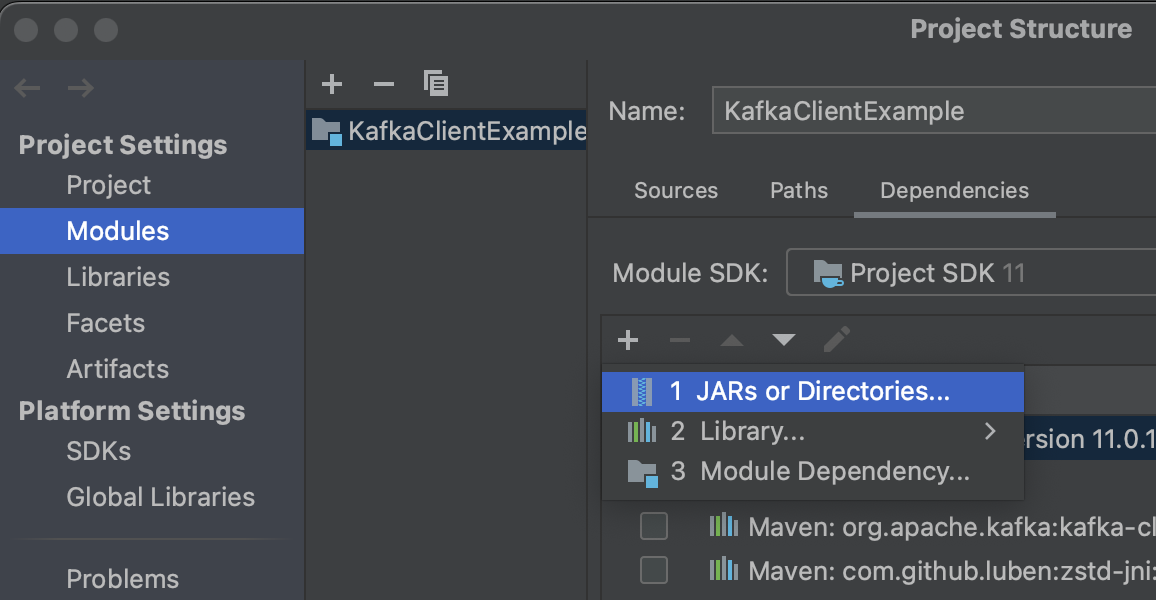
Task: Toggle export checkbox for kafka Maven library
Action: pyautogui.click(x=654, y=526)
